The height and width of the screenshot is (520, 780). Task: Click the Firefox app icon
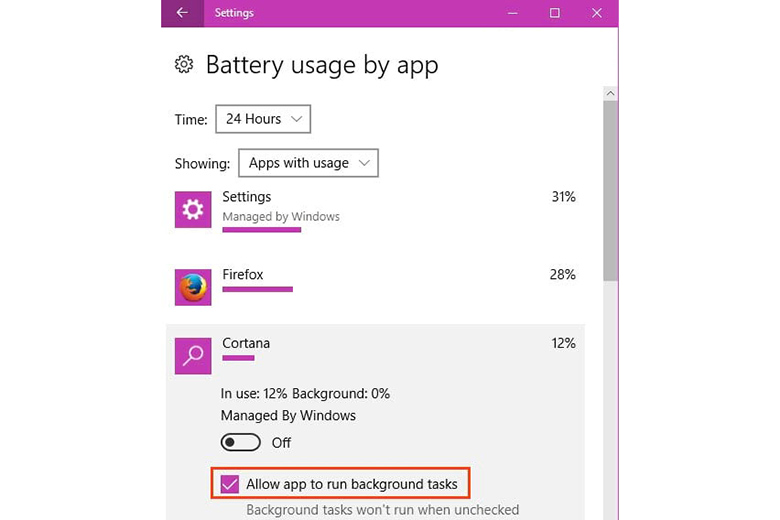(x=193, y=287)
